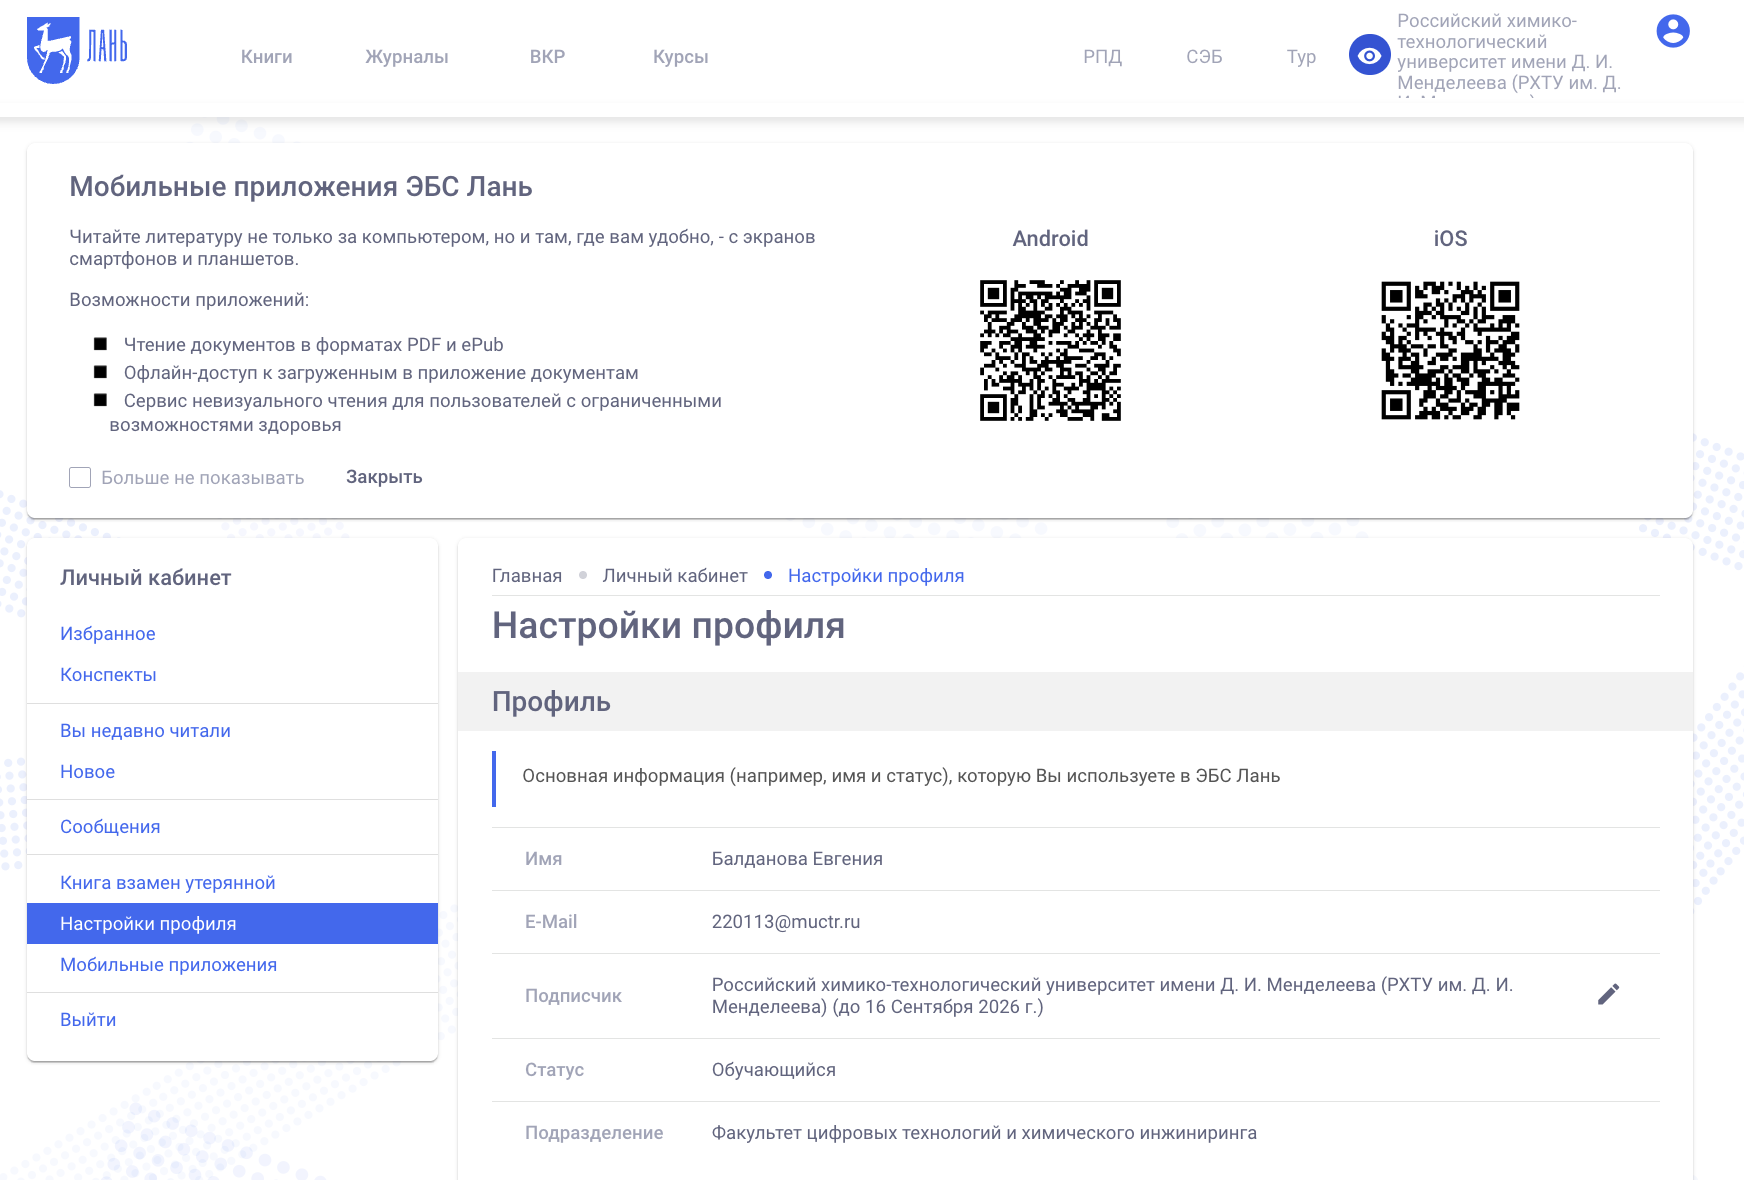The image size is (1744, 1180).
Task: Open РПД in top navigation
Action: 1102,57
